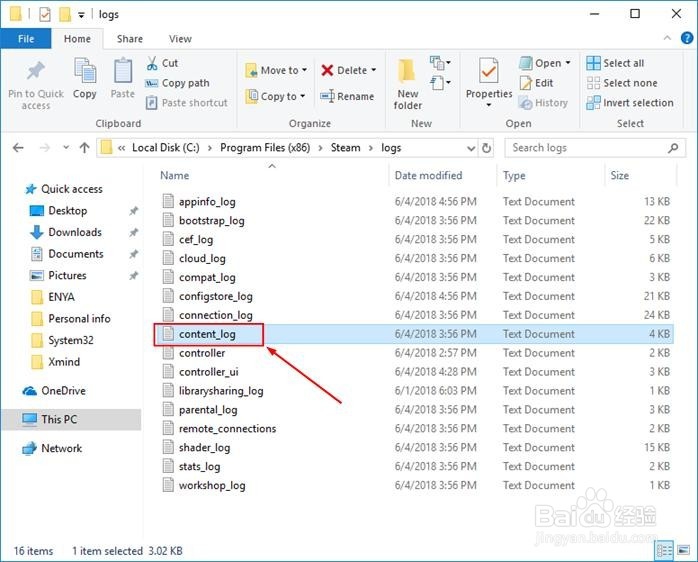Viewport: 698px width, 562px height.
Task: Select Network in navigation pane
Action: click(x=52, y=448)
